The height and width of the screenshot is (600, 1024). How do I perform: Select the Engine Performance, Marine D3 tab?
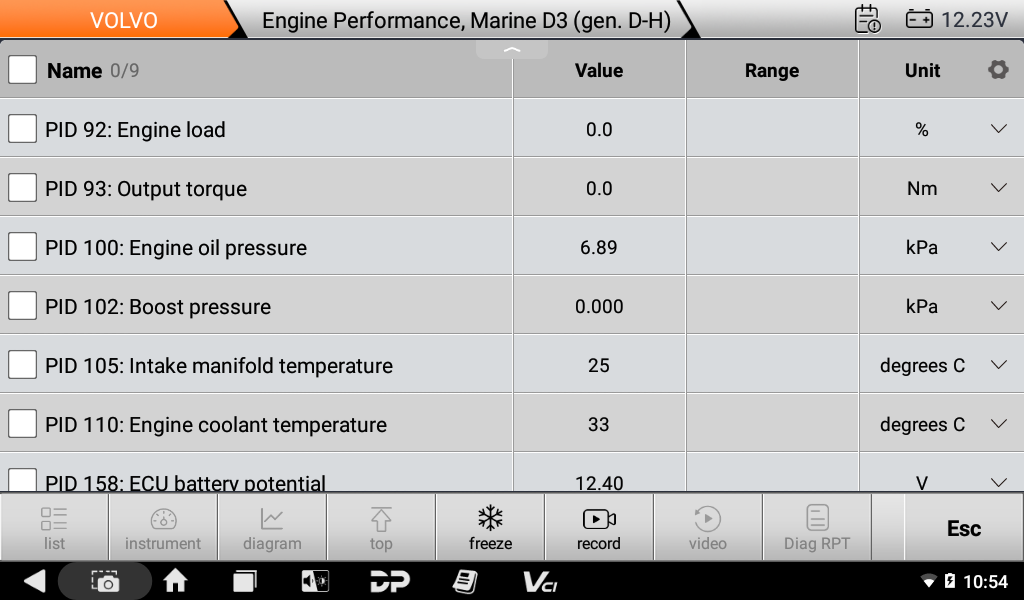466,20
